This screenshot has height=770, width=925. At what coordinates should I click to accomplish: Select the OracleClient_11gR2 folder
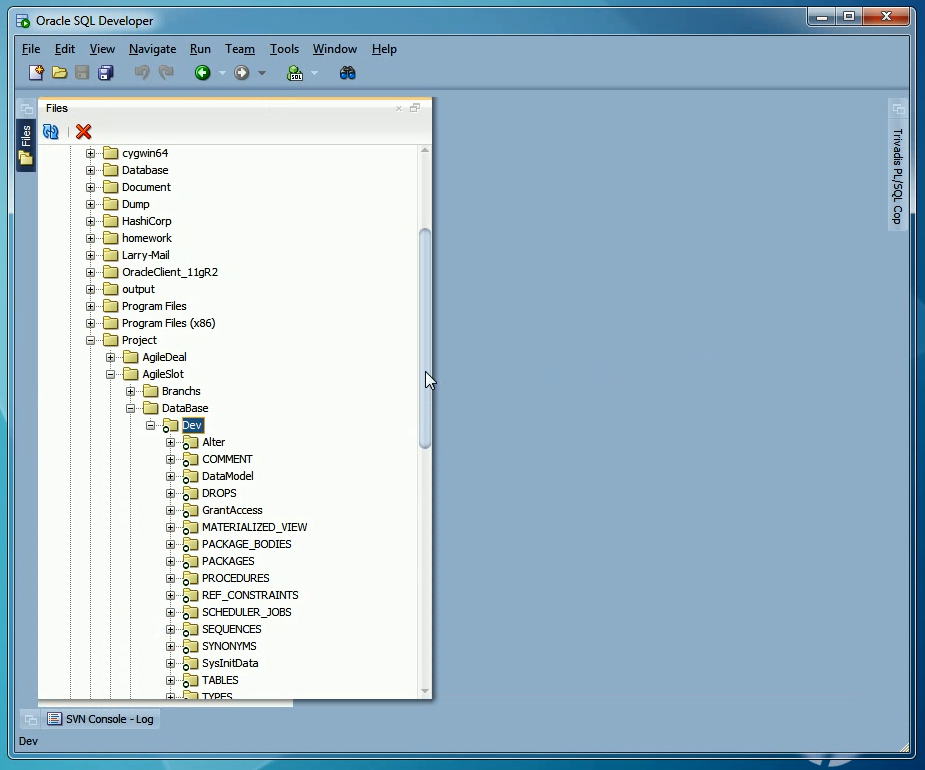tap(170, 272)
